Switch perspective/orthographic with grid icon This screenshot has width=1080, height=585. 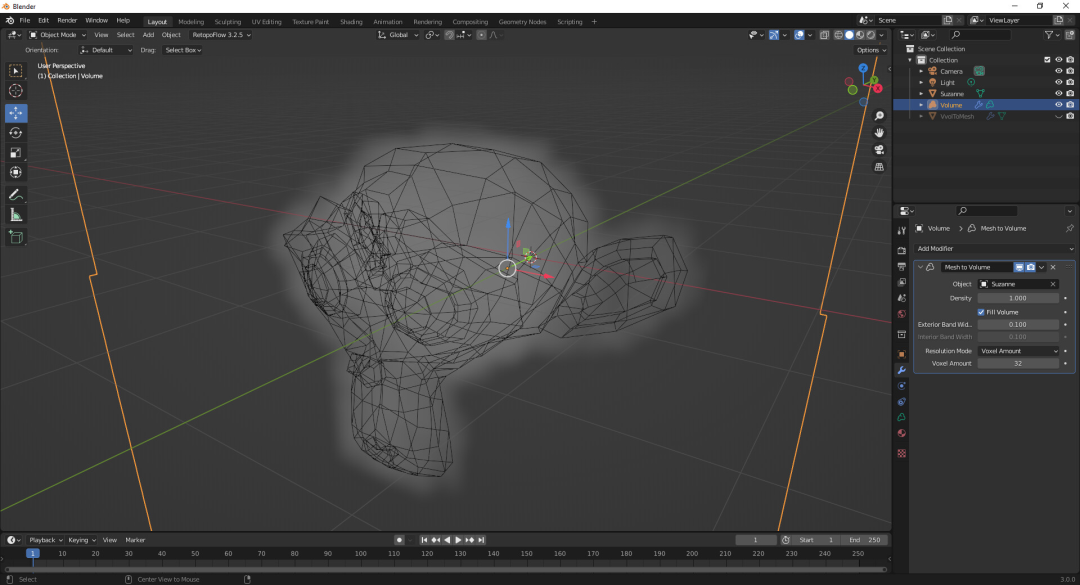coord(879,167)
